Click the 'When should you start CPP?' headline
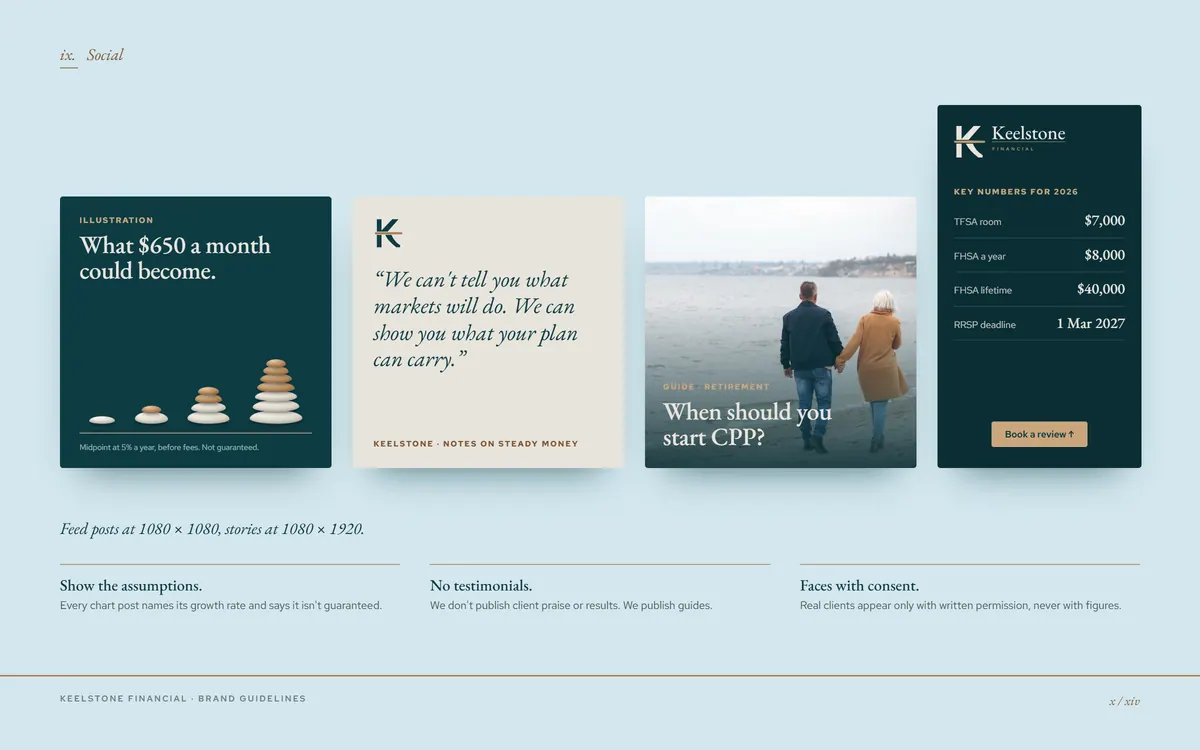 tap(747, 425)
